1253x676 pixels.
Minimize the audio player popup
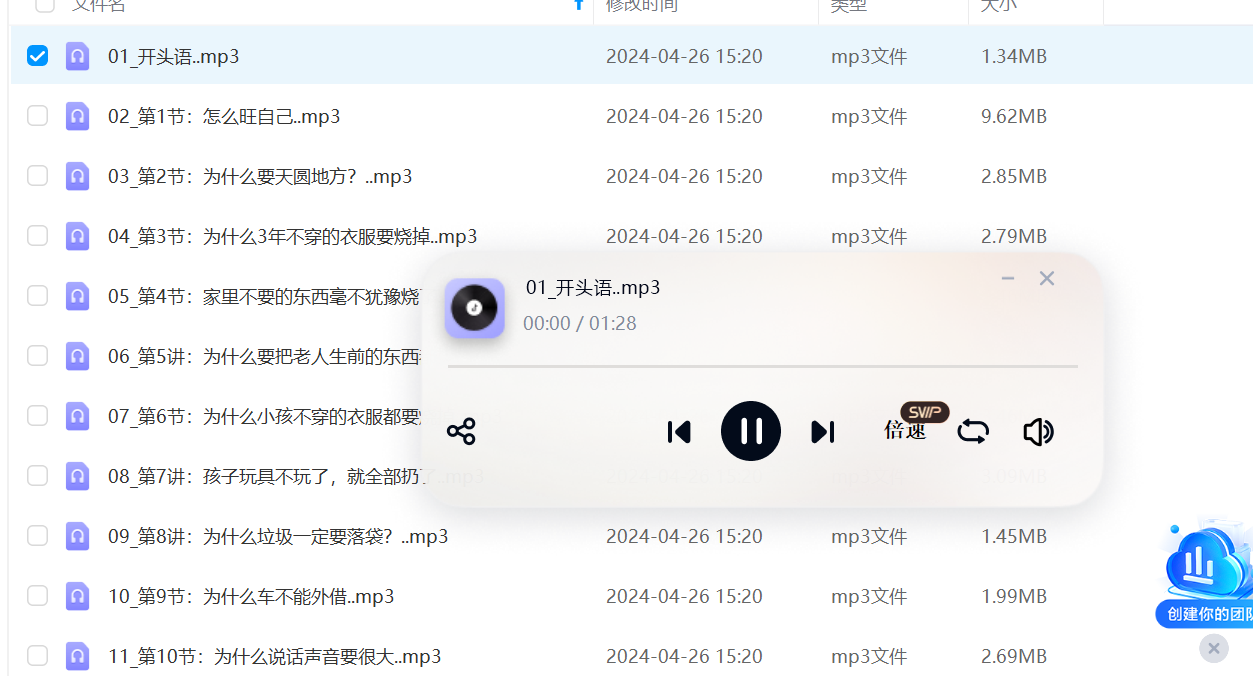tap(1008, 279)
